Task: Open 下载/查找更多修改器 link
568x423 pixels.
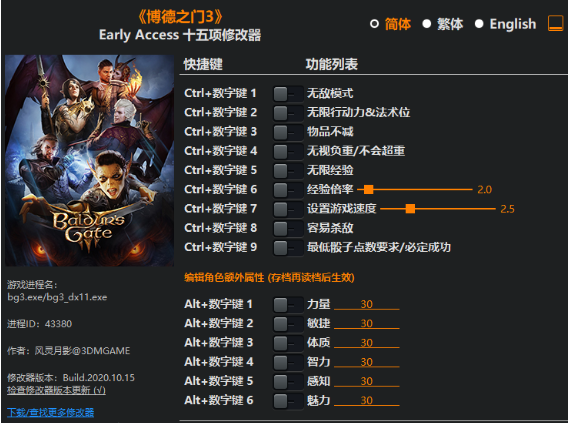Action: click(x=50, y=412)
